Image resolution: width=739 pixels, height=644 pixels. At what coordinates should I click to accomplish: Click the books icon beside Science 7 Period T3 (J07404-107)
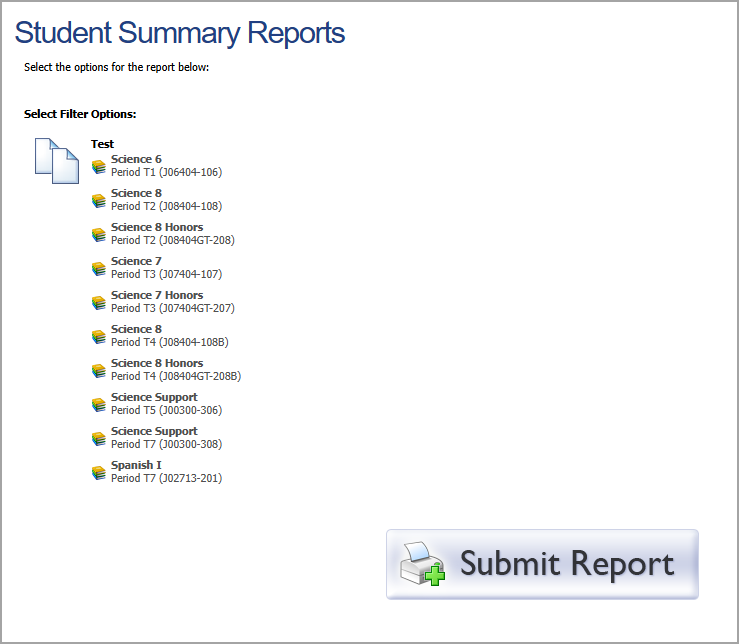(x=99, y=269)
